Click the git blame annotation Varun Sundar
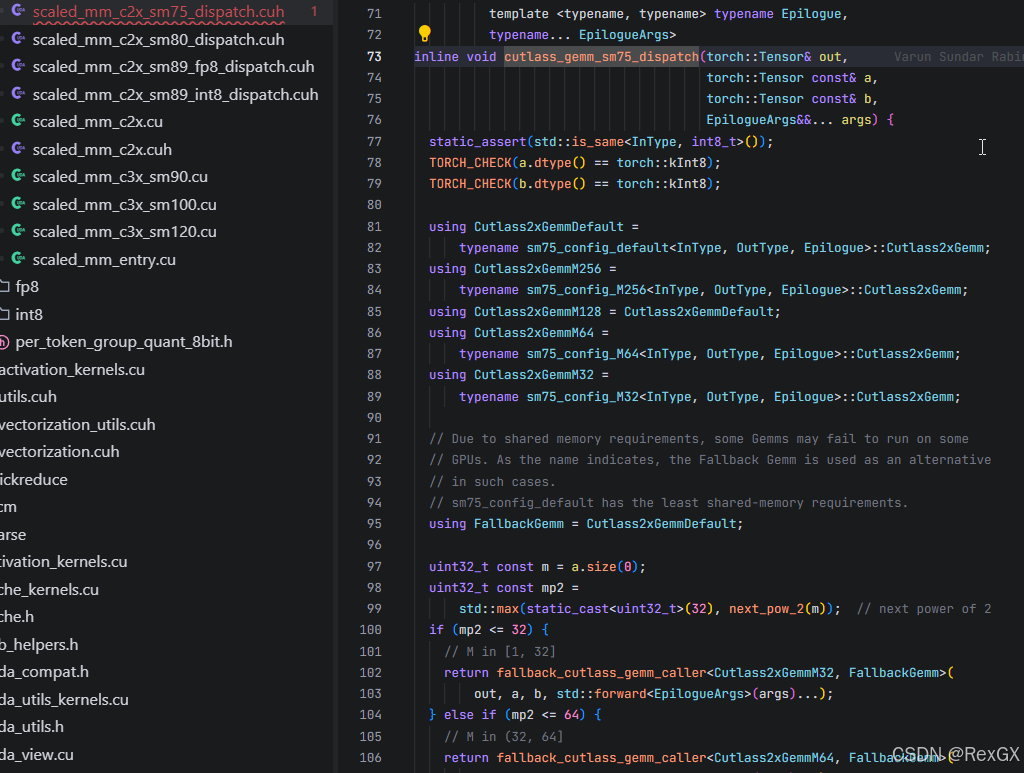1024x773 pixels. click(x=959, y=57)
